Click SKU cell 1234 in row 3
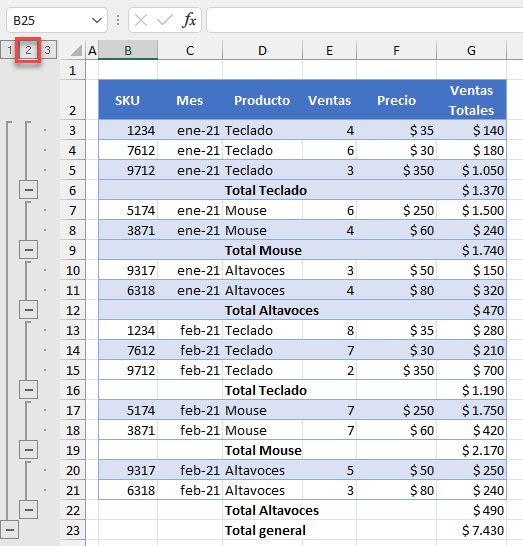523x546 pixels. tap(128, 130)
